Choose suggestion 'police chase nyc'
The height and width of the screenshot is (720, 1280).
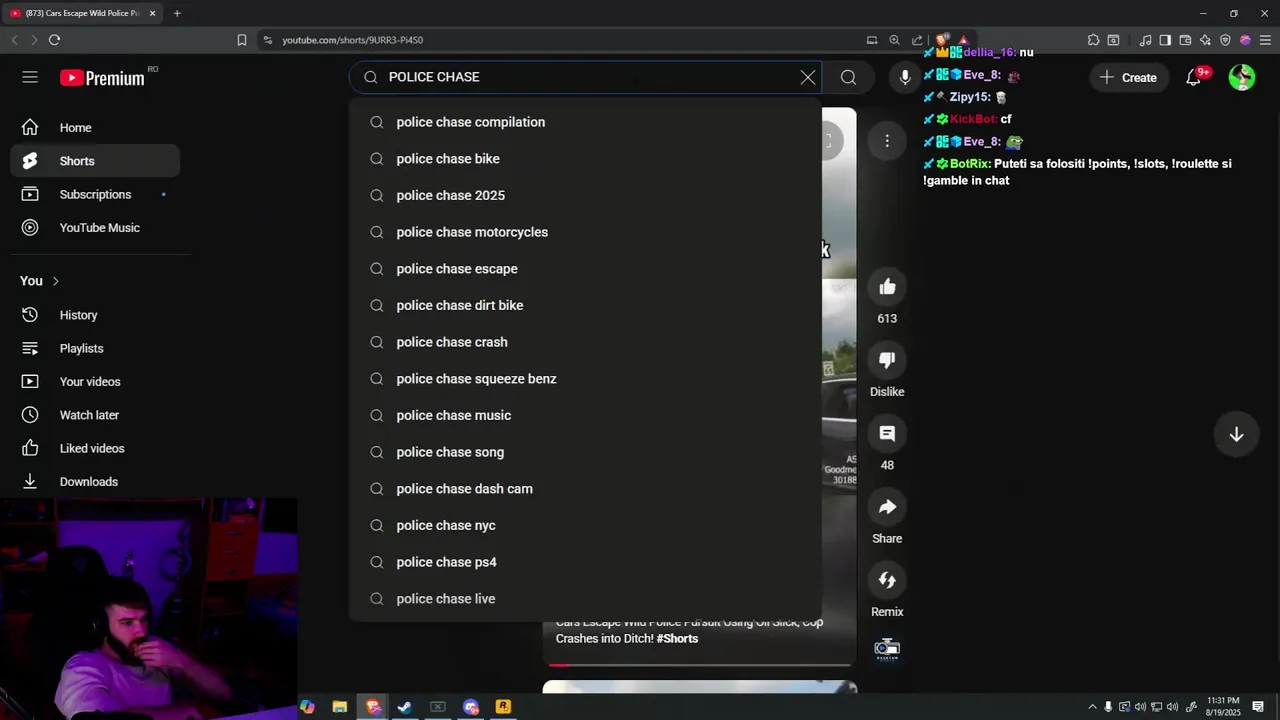click(585, 525)
